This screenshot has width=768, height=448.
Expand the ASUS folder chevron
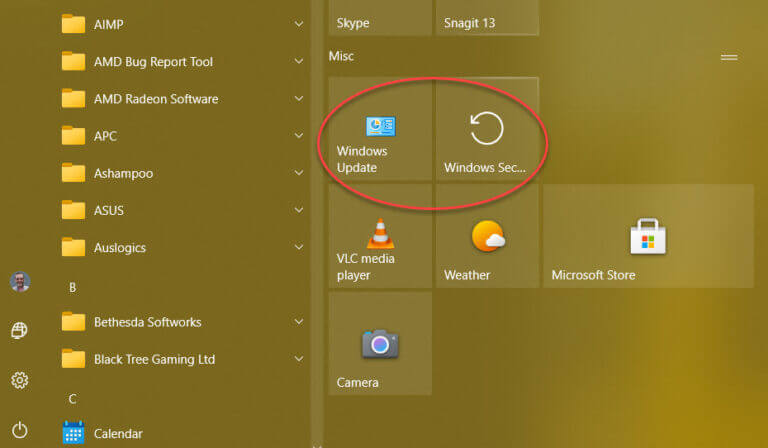coord(299,210)
